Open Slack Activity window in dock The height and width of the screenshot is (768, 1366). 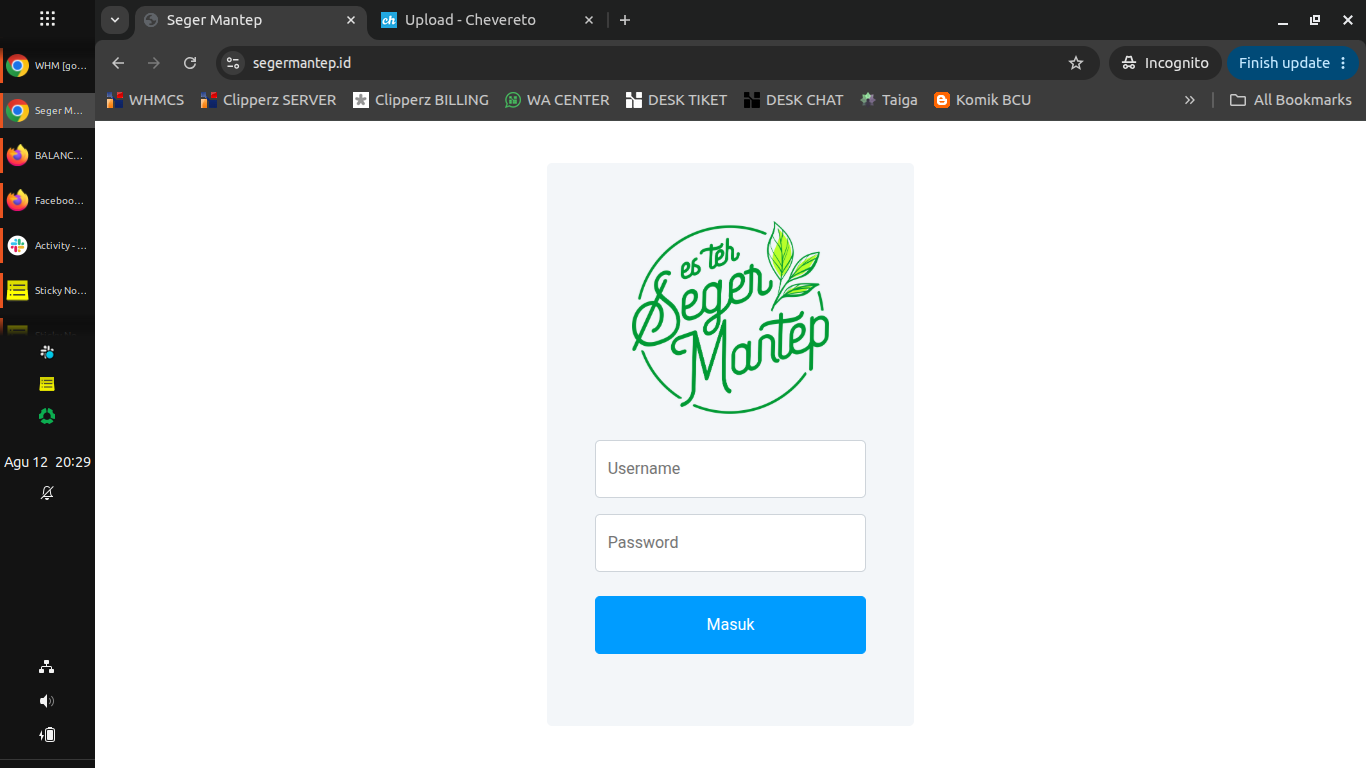(47, 246)
